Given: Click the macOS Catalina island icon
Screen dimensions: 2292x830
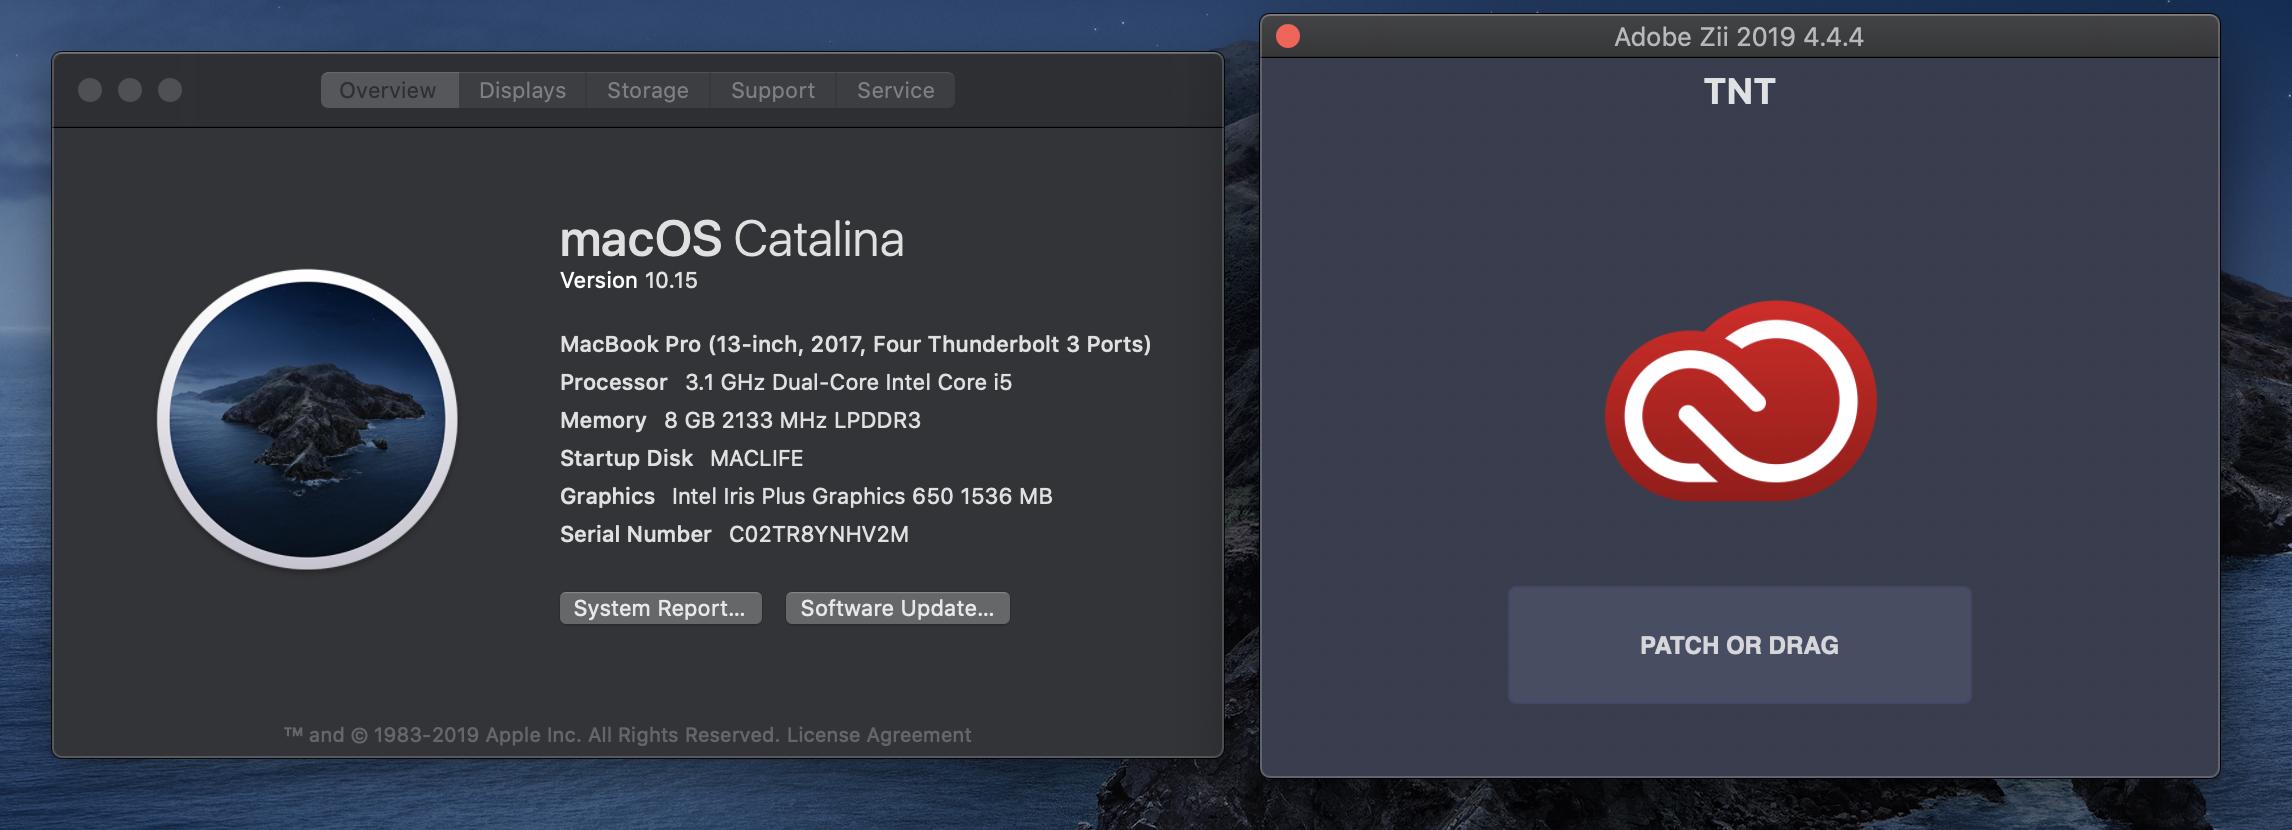Looking at the screenshot, I should (307, 419).
